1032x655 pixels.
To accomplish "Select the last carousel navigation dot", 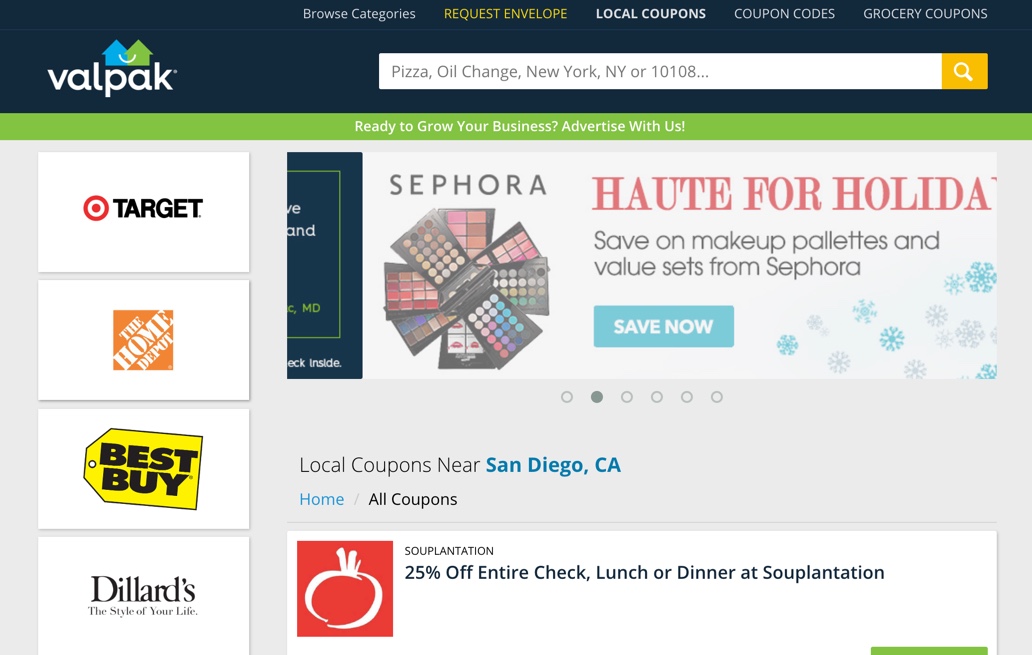I will (x=717, y=397).
